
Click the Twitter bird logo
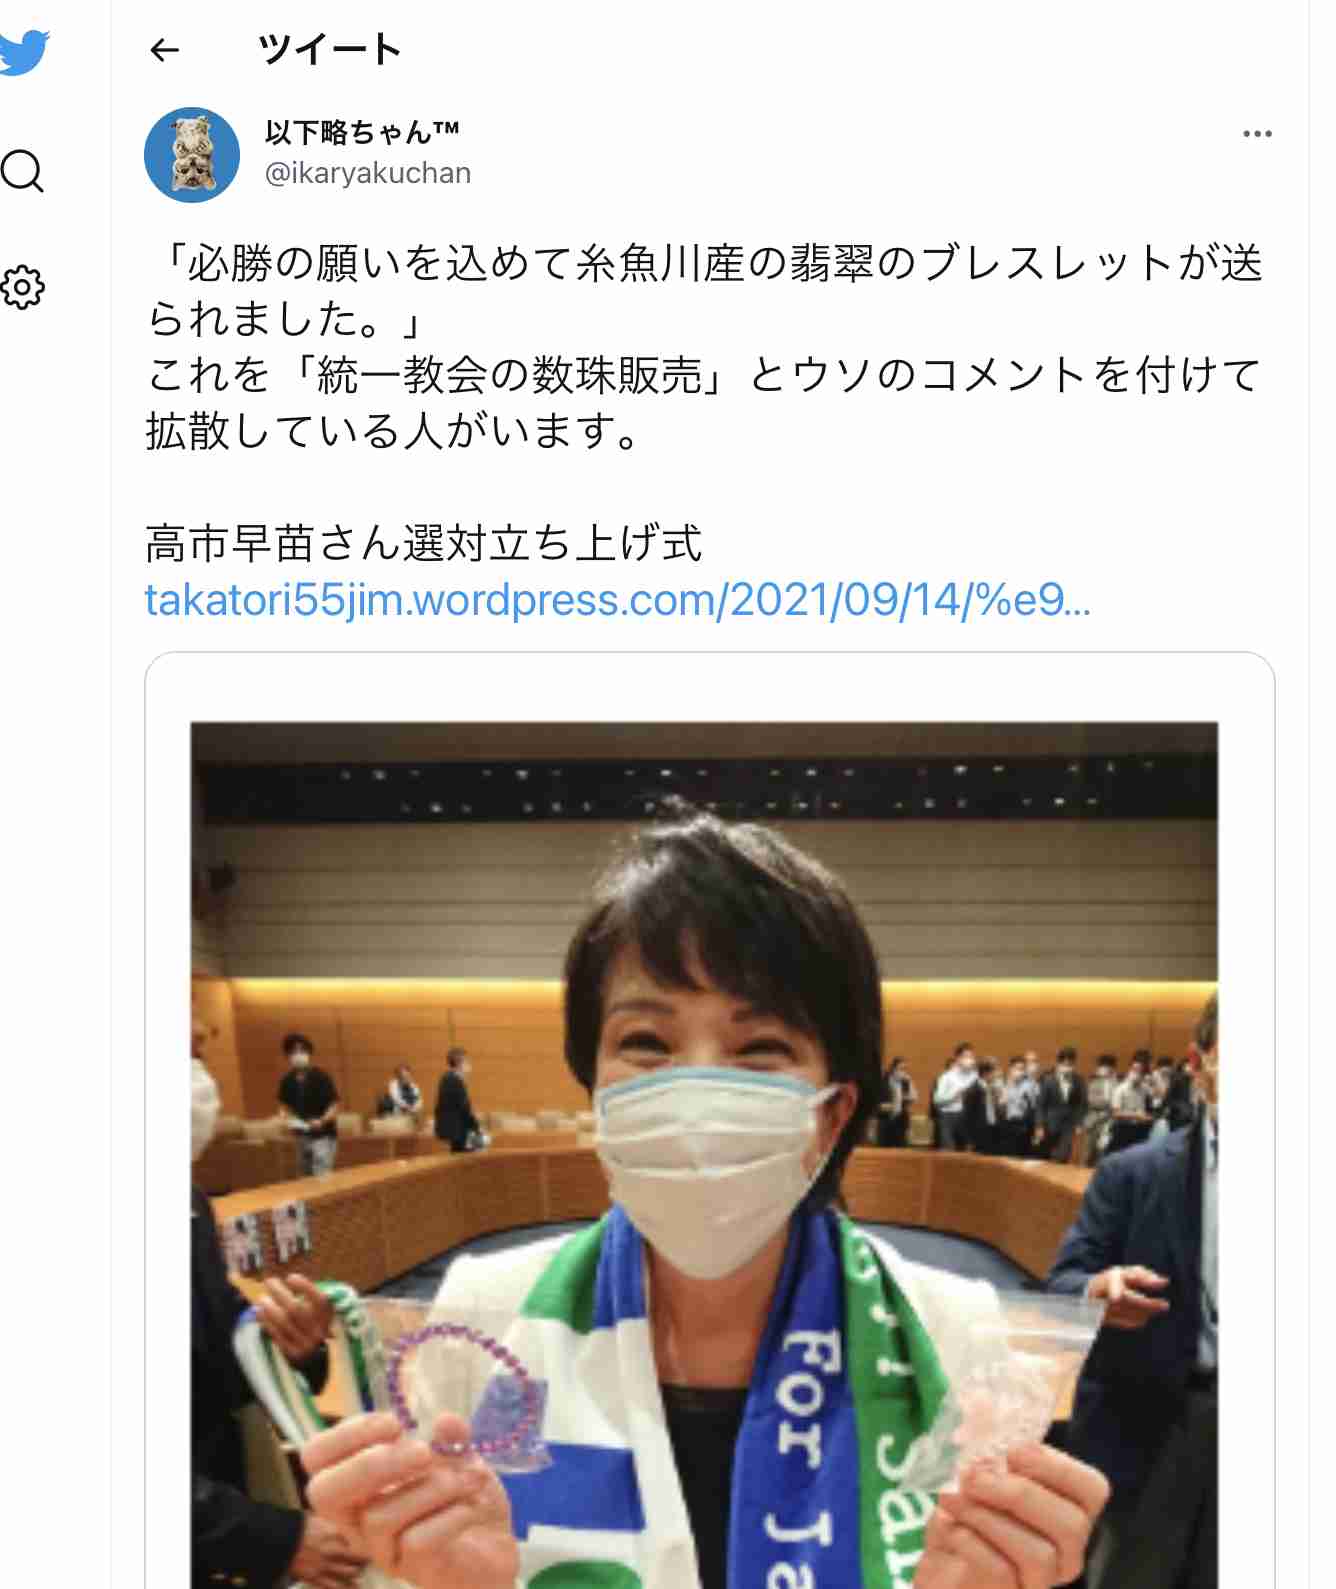[22, 52]
